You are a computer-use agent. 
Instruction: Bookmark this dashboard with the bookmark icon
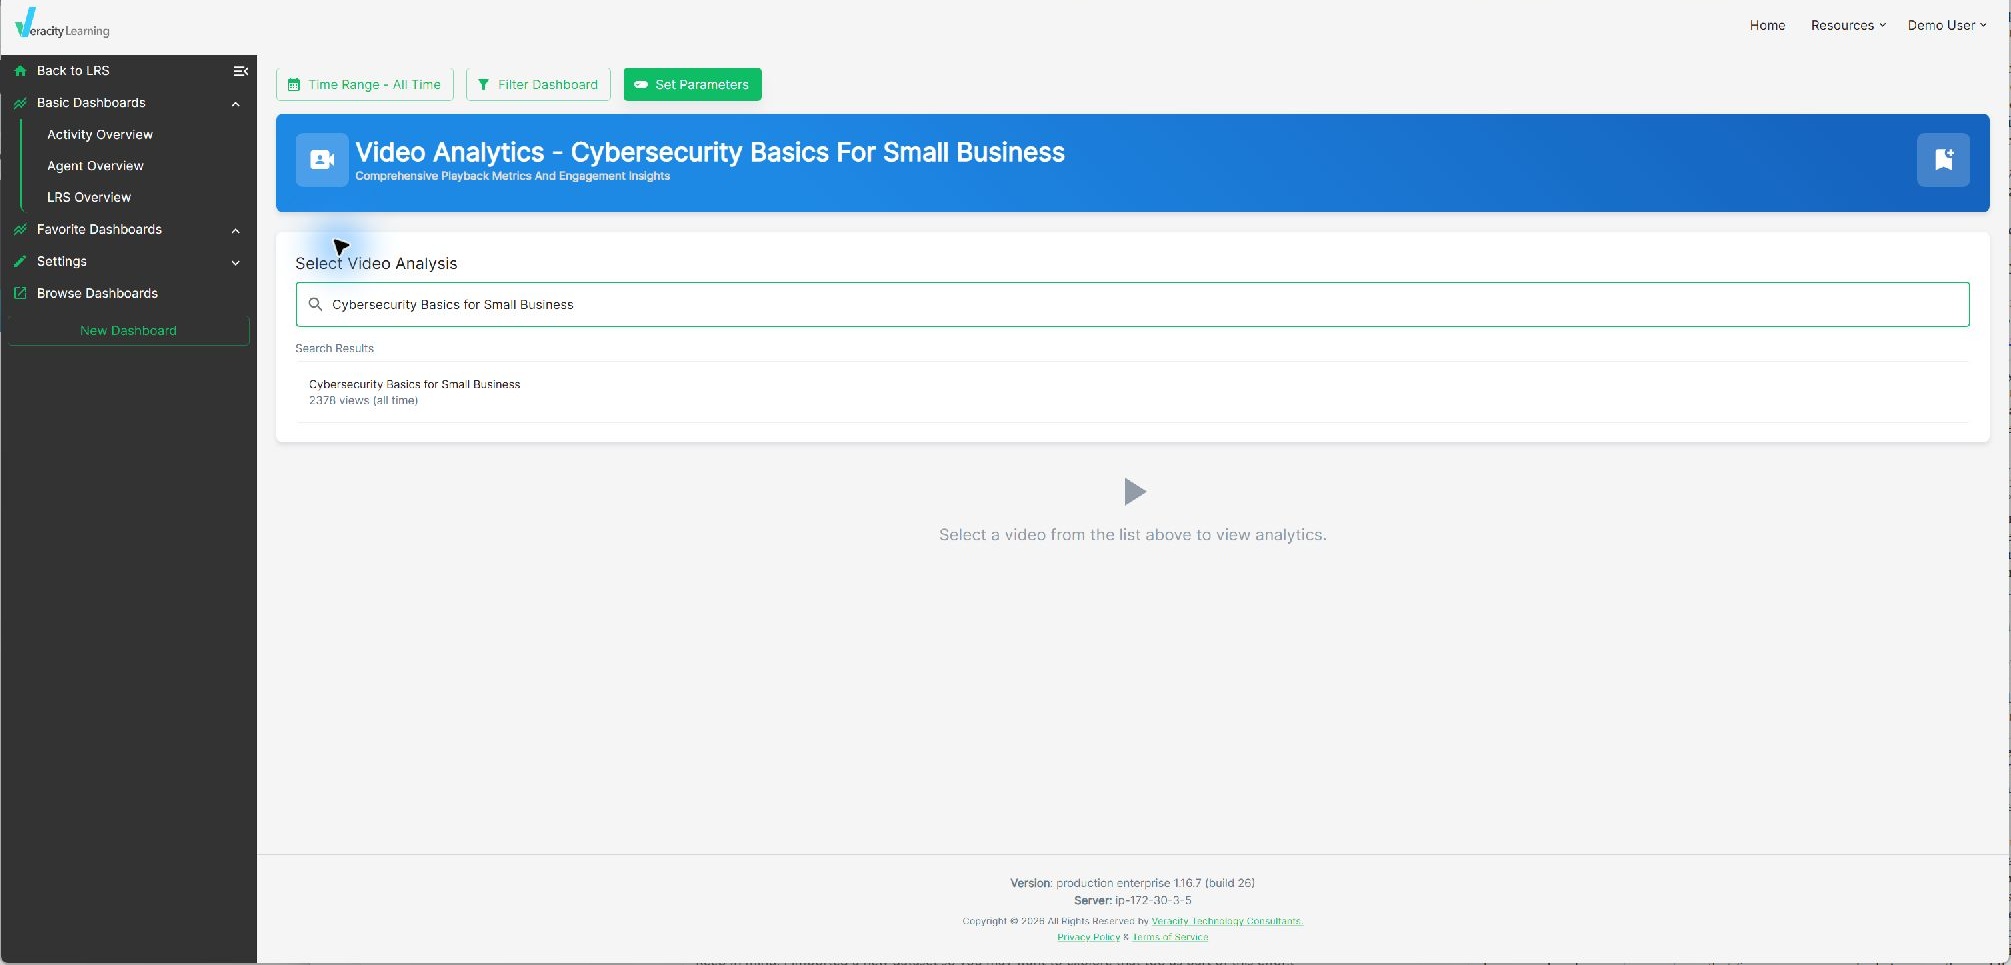[x=1943, y=160]
